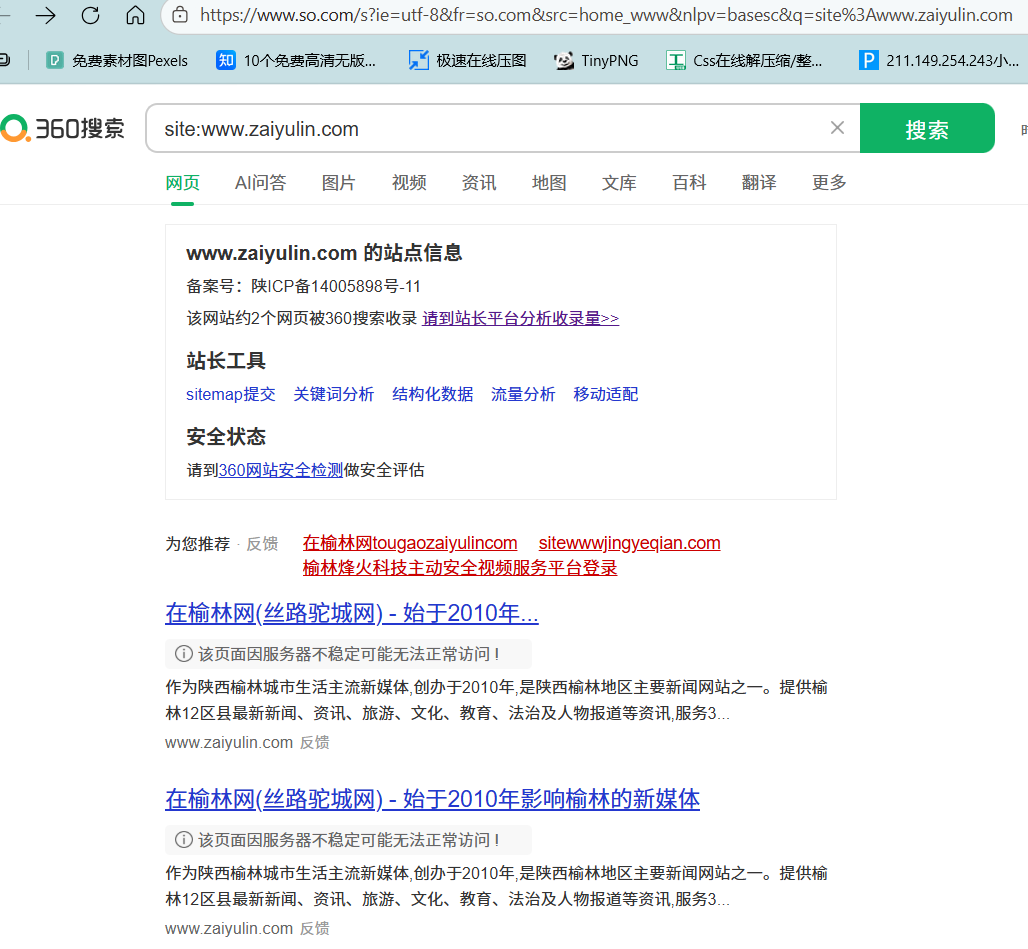
Task: Click the 360搜索 logo
Action: 62,128
